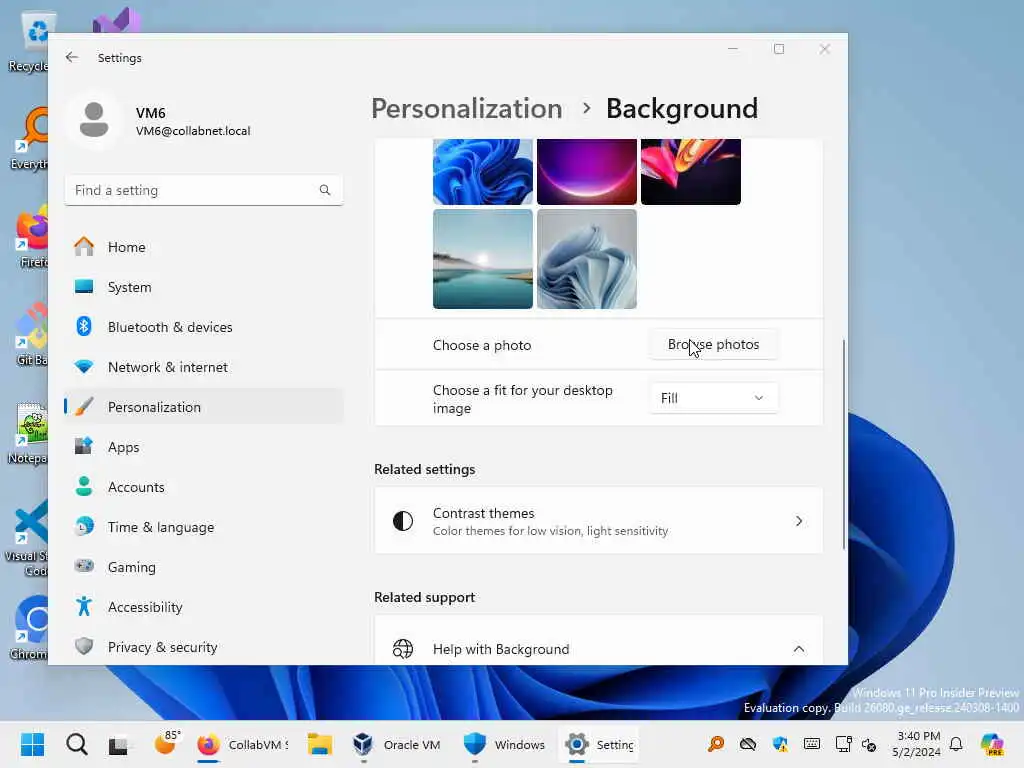Click the Contrast themes chevron arrow

pos(799,521)
